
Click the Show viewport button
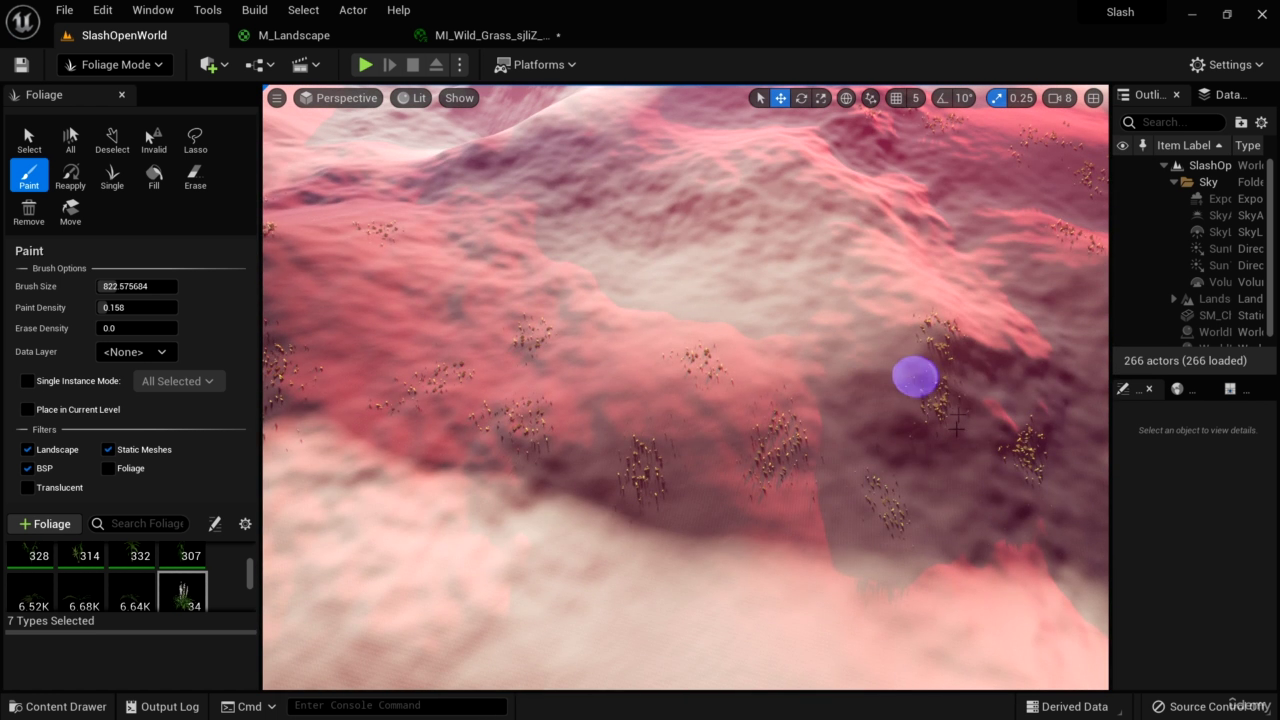pyautogui.click(x=459, y=98)
